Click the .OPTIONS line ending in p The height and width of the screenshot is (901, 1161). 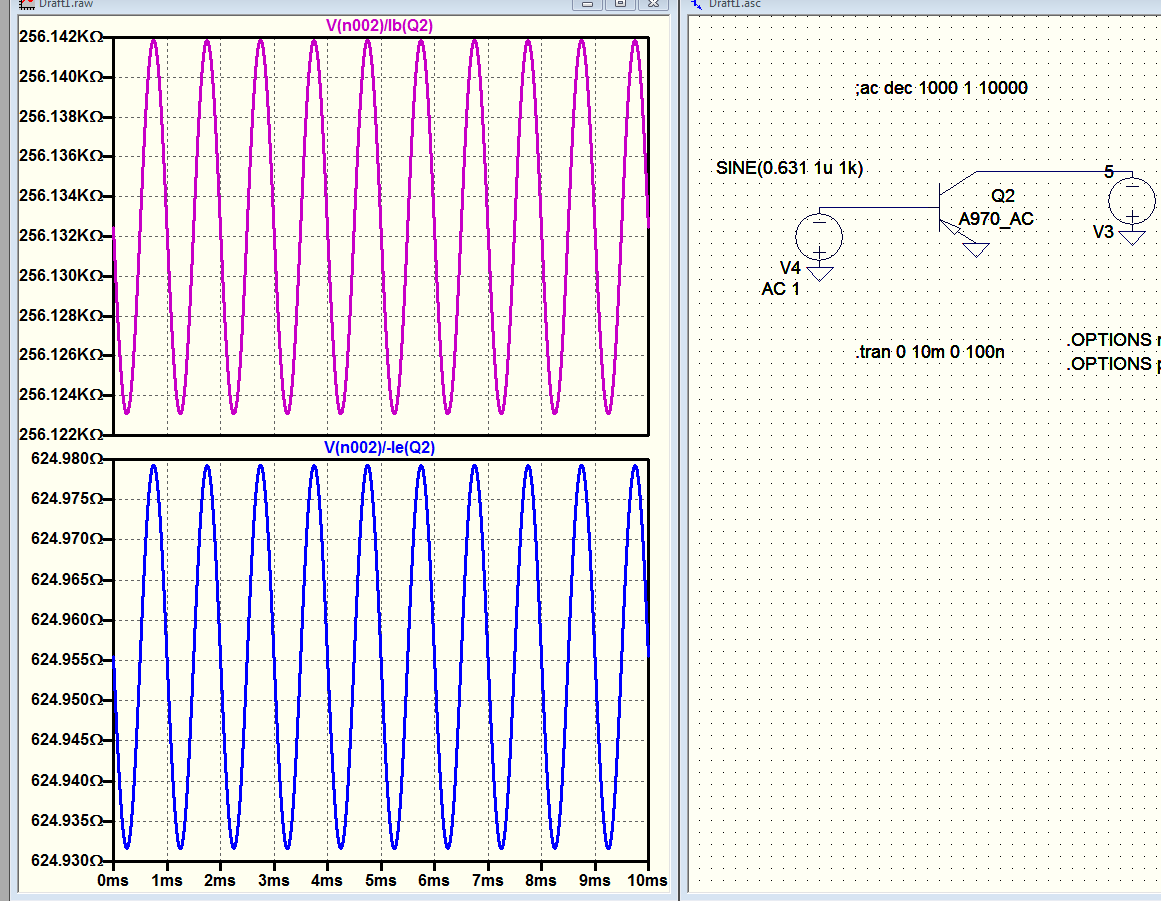click(1114, 364)
